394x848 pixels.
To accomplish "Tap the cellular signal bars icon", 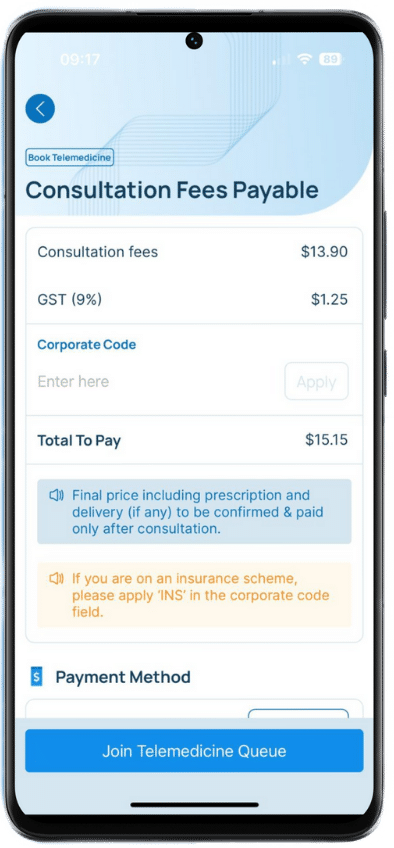I will (281, 59).
